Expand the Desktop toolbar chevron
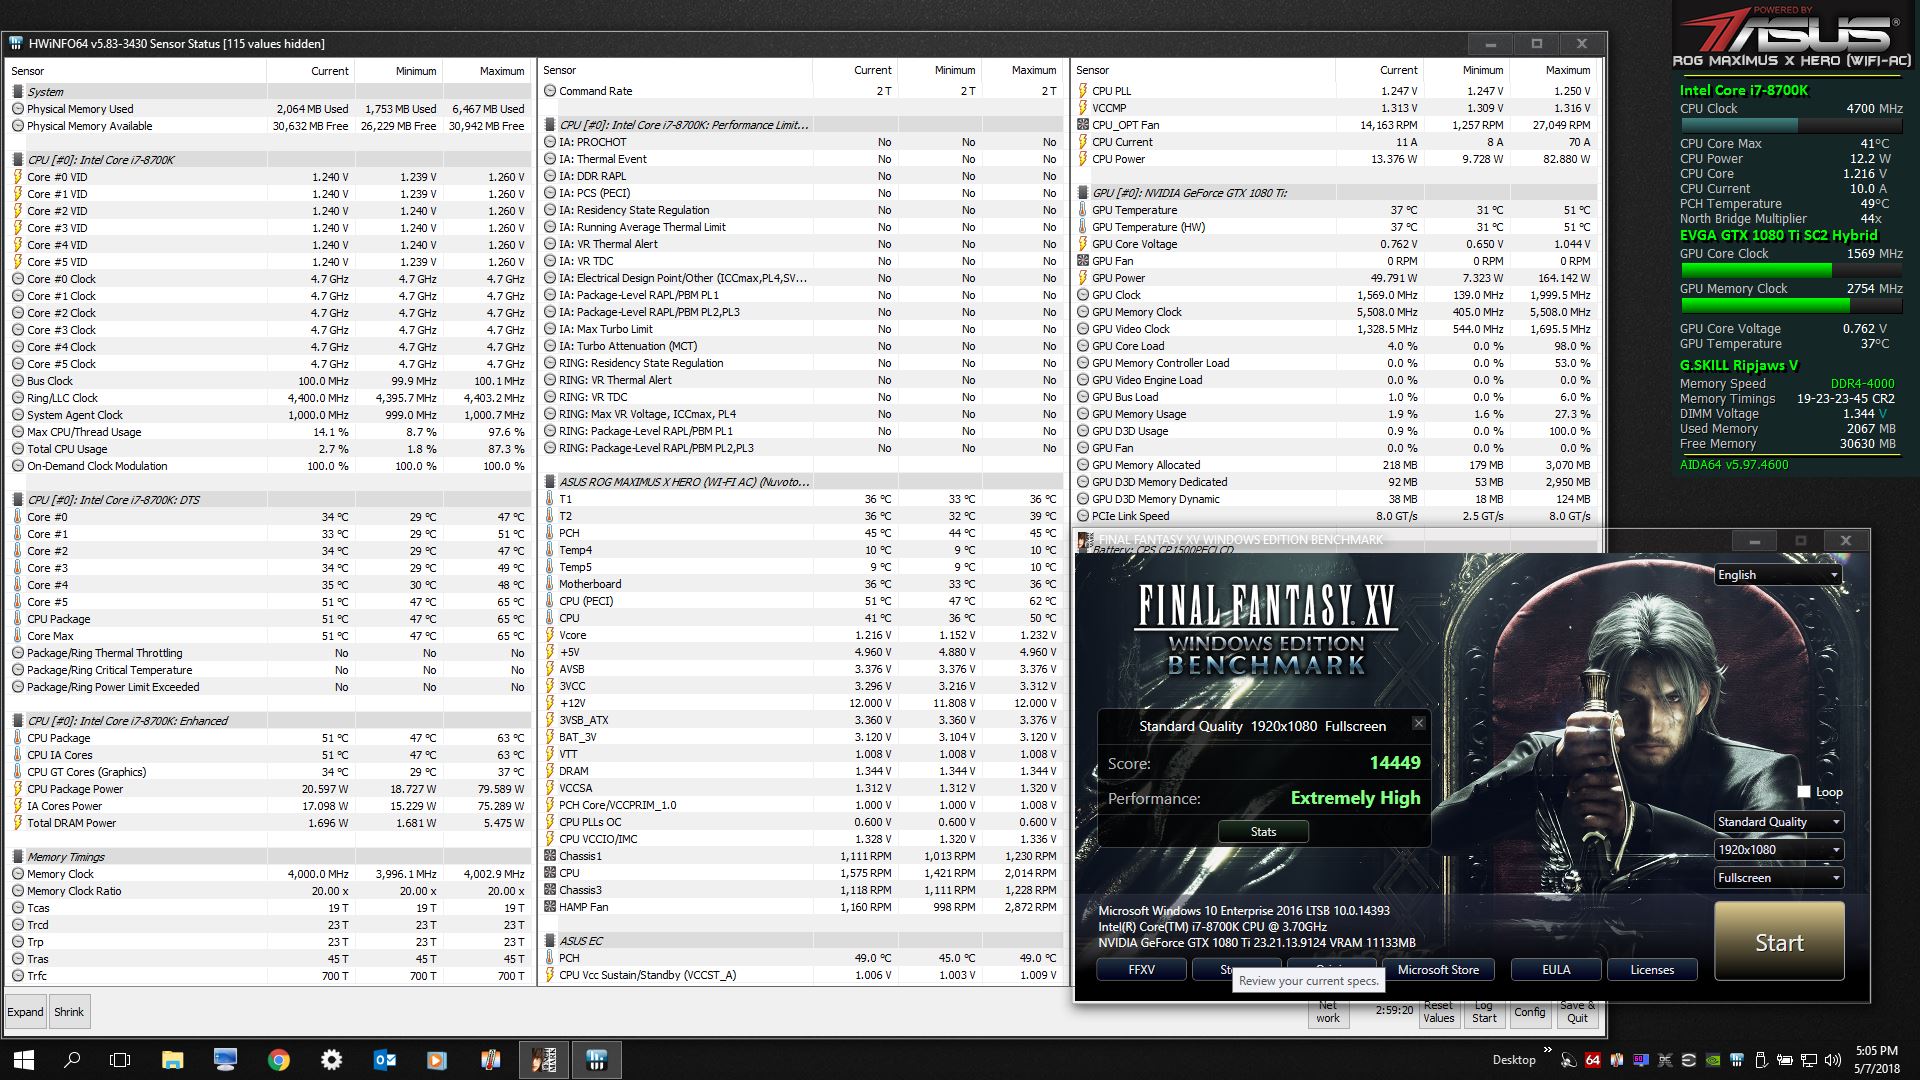 click(x=1548, y=1049)
